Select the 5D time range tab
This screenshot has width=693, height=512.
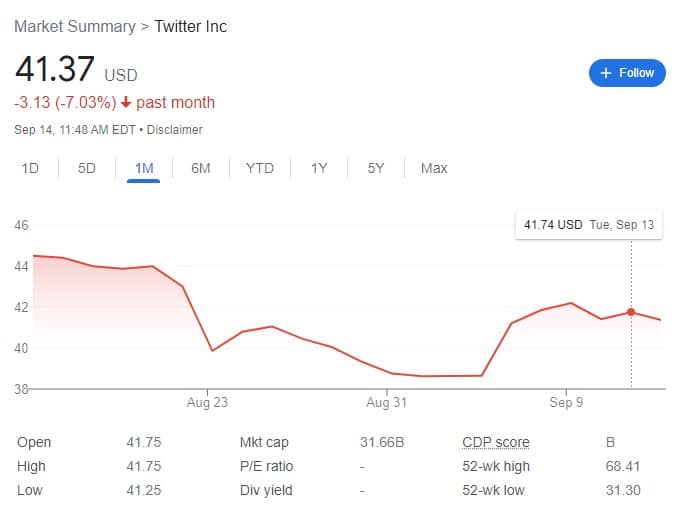pyautogui.click(x=87, y=168)
